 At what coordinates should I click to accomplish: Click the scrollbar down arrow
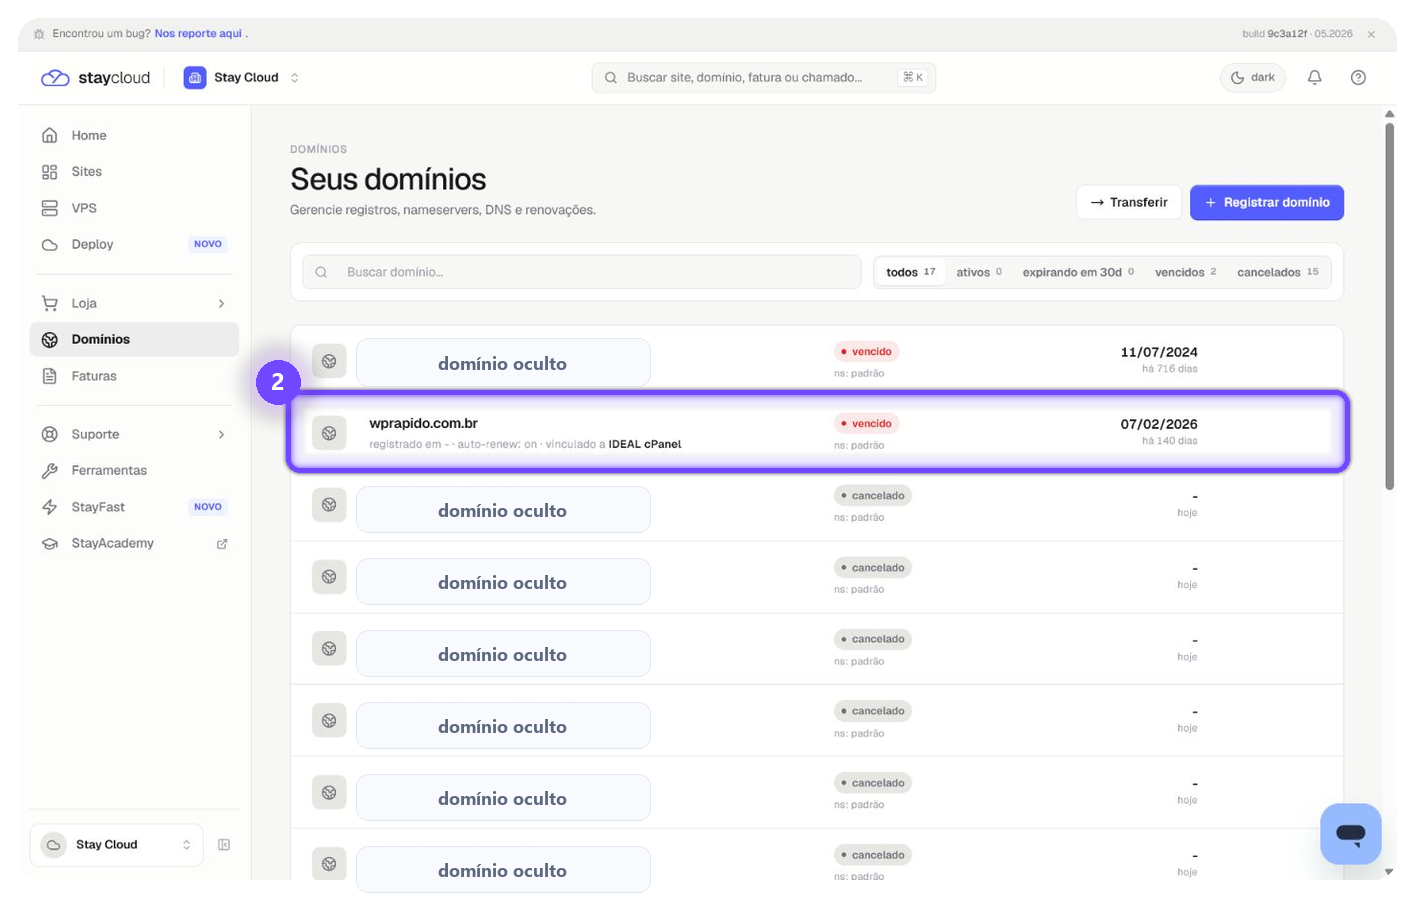1389,872
